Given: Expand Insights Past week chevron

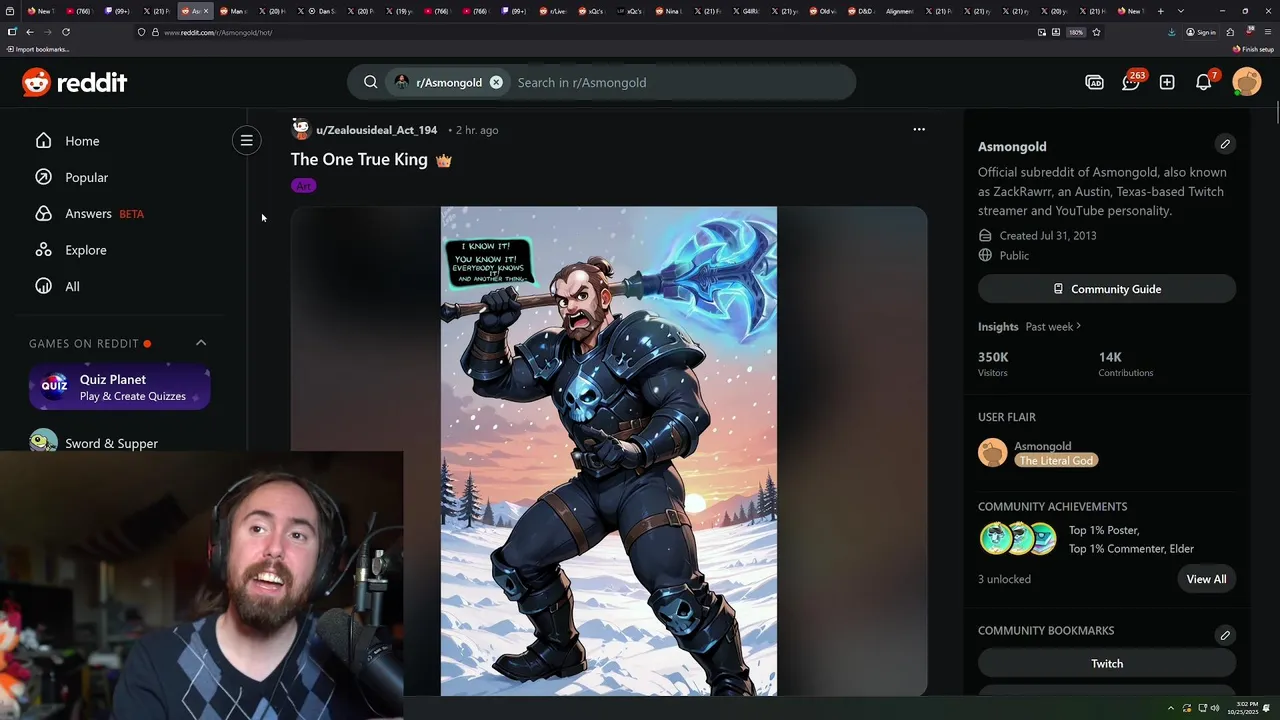Looking at the screenshot, I should (x=1078, y=326).
